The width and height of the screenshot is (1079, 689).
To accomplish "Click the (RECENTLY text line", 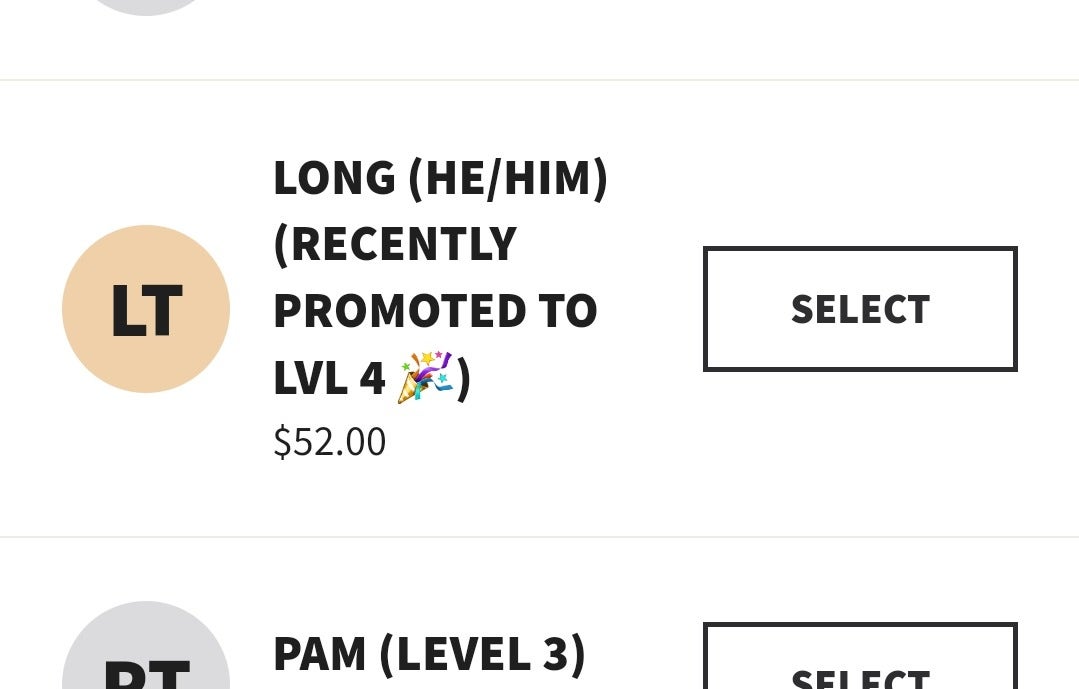I will [x=395, y=244].
